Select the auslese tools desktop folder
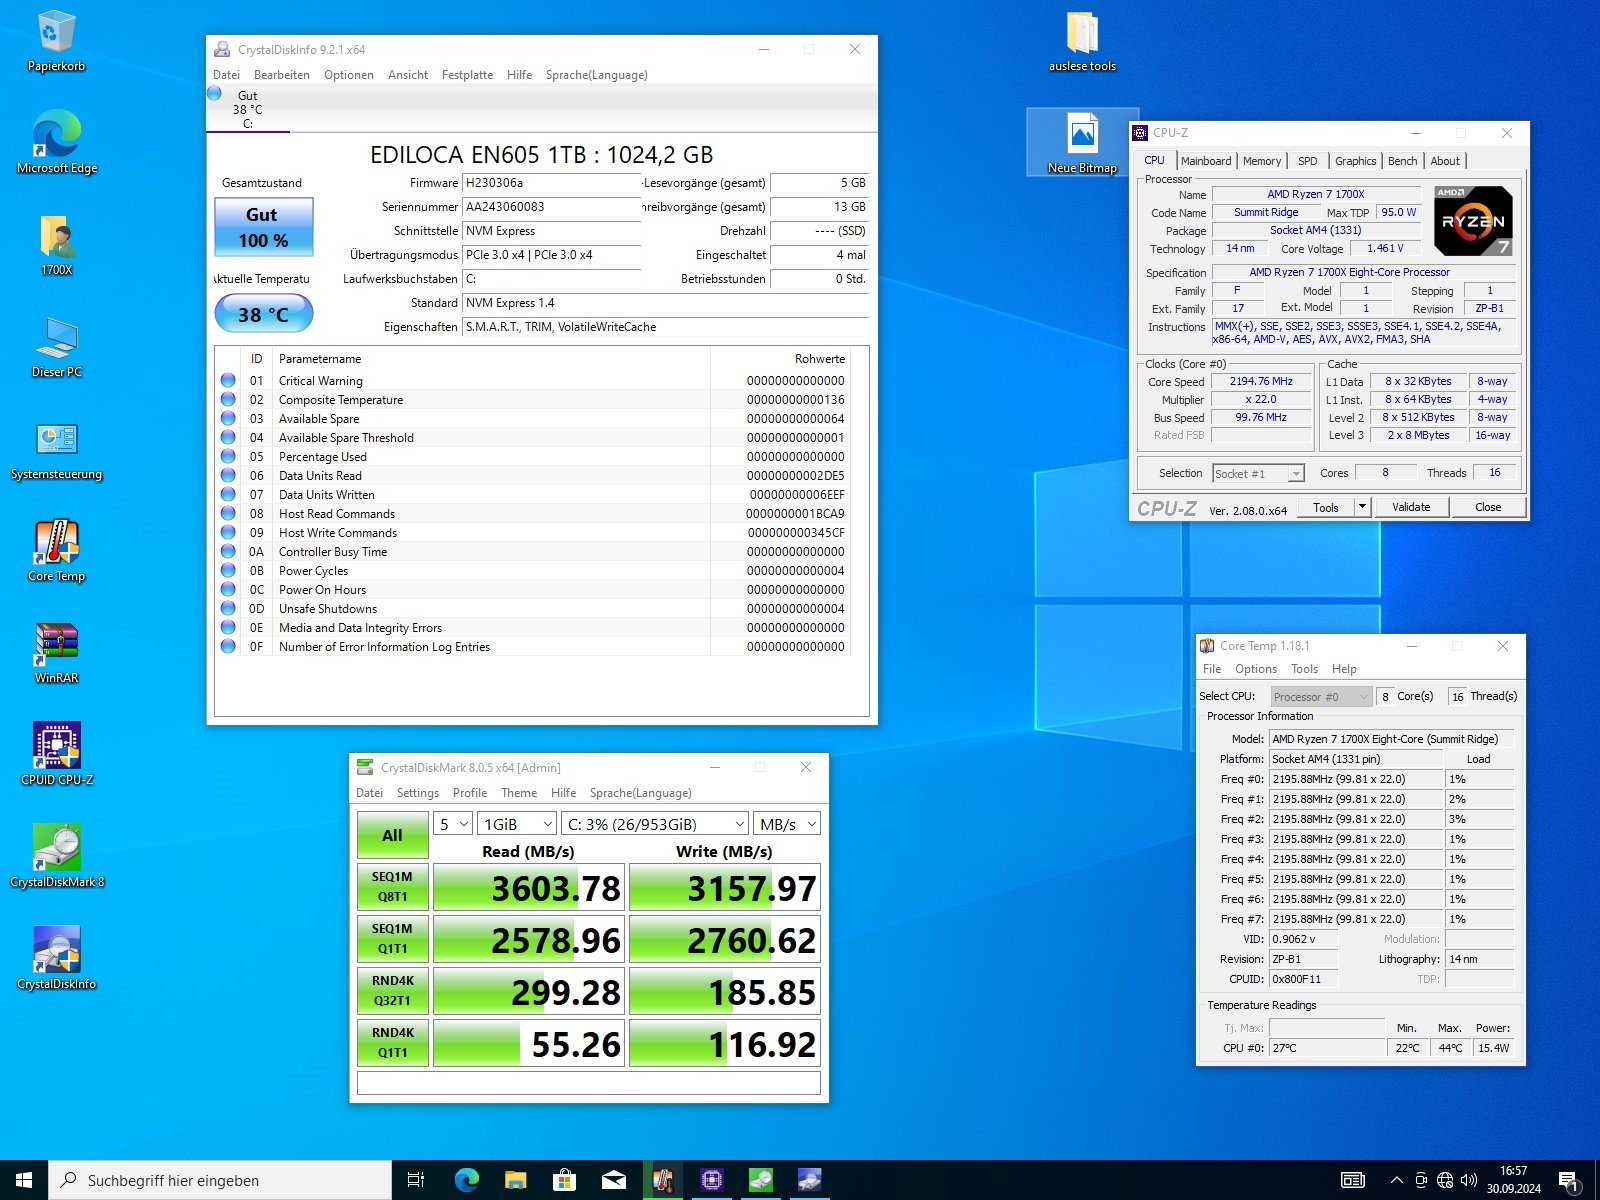The image size is (1600, 1200). pyautogui.click(x=1082, y=42)
